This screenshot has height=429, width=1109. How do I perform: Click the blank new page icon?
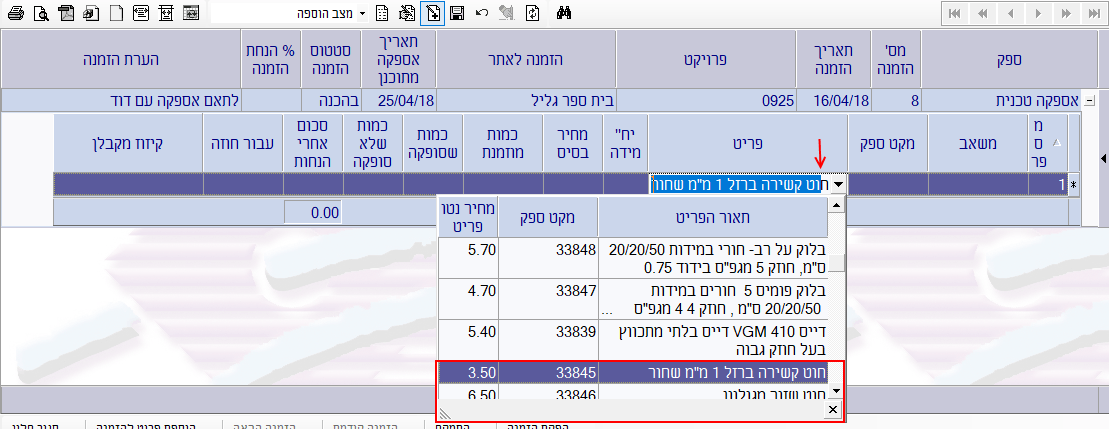[116, 13]
